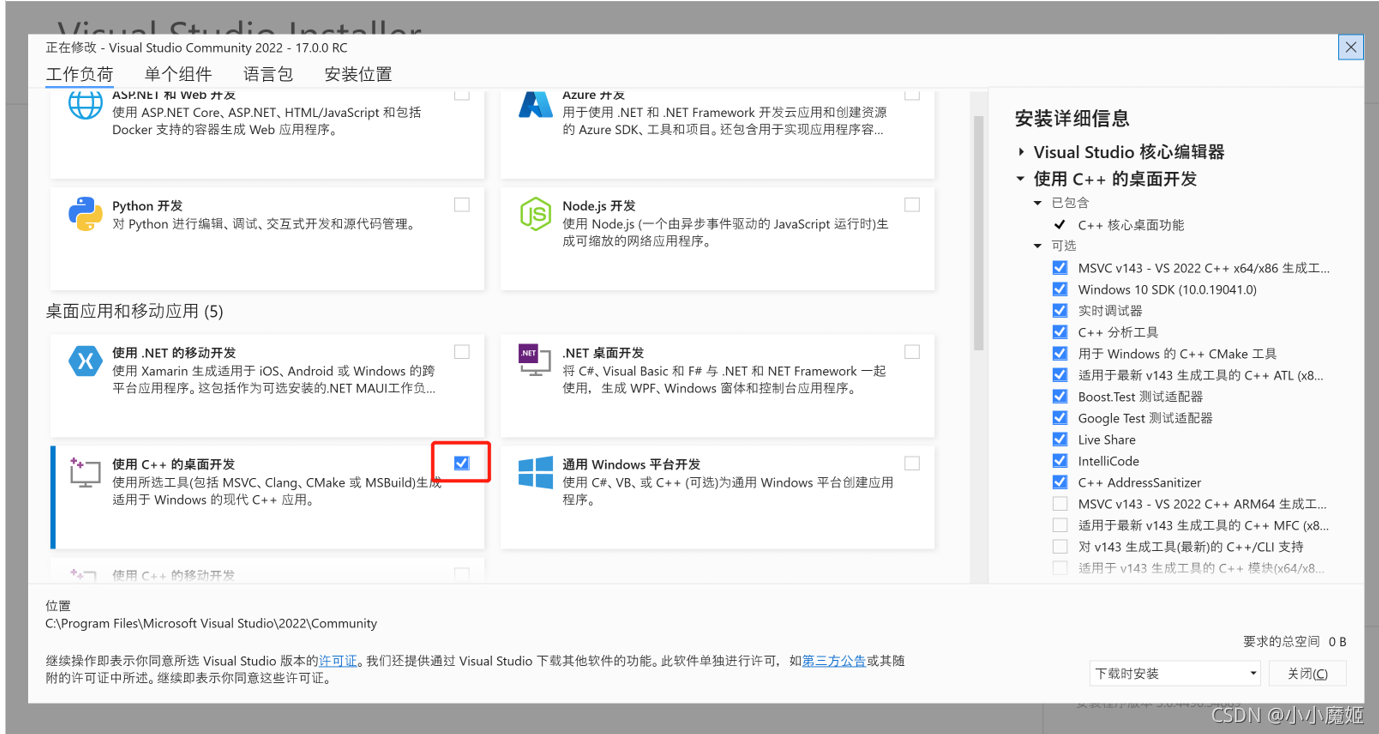Click the Node.js logo icon
This screenshot has height=734, width=1379.
(x=536, y=213)
